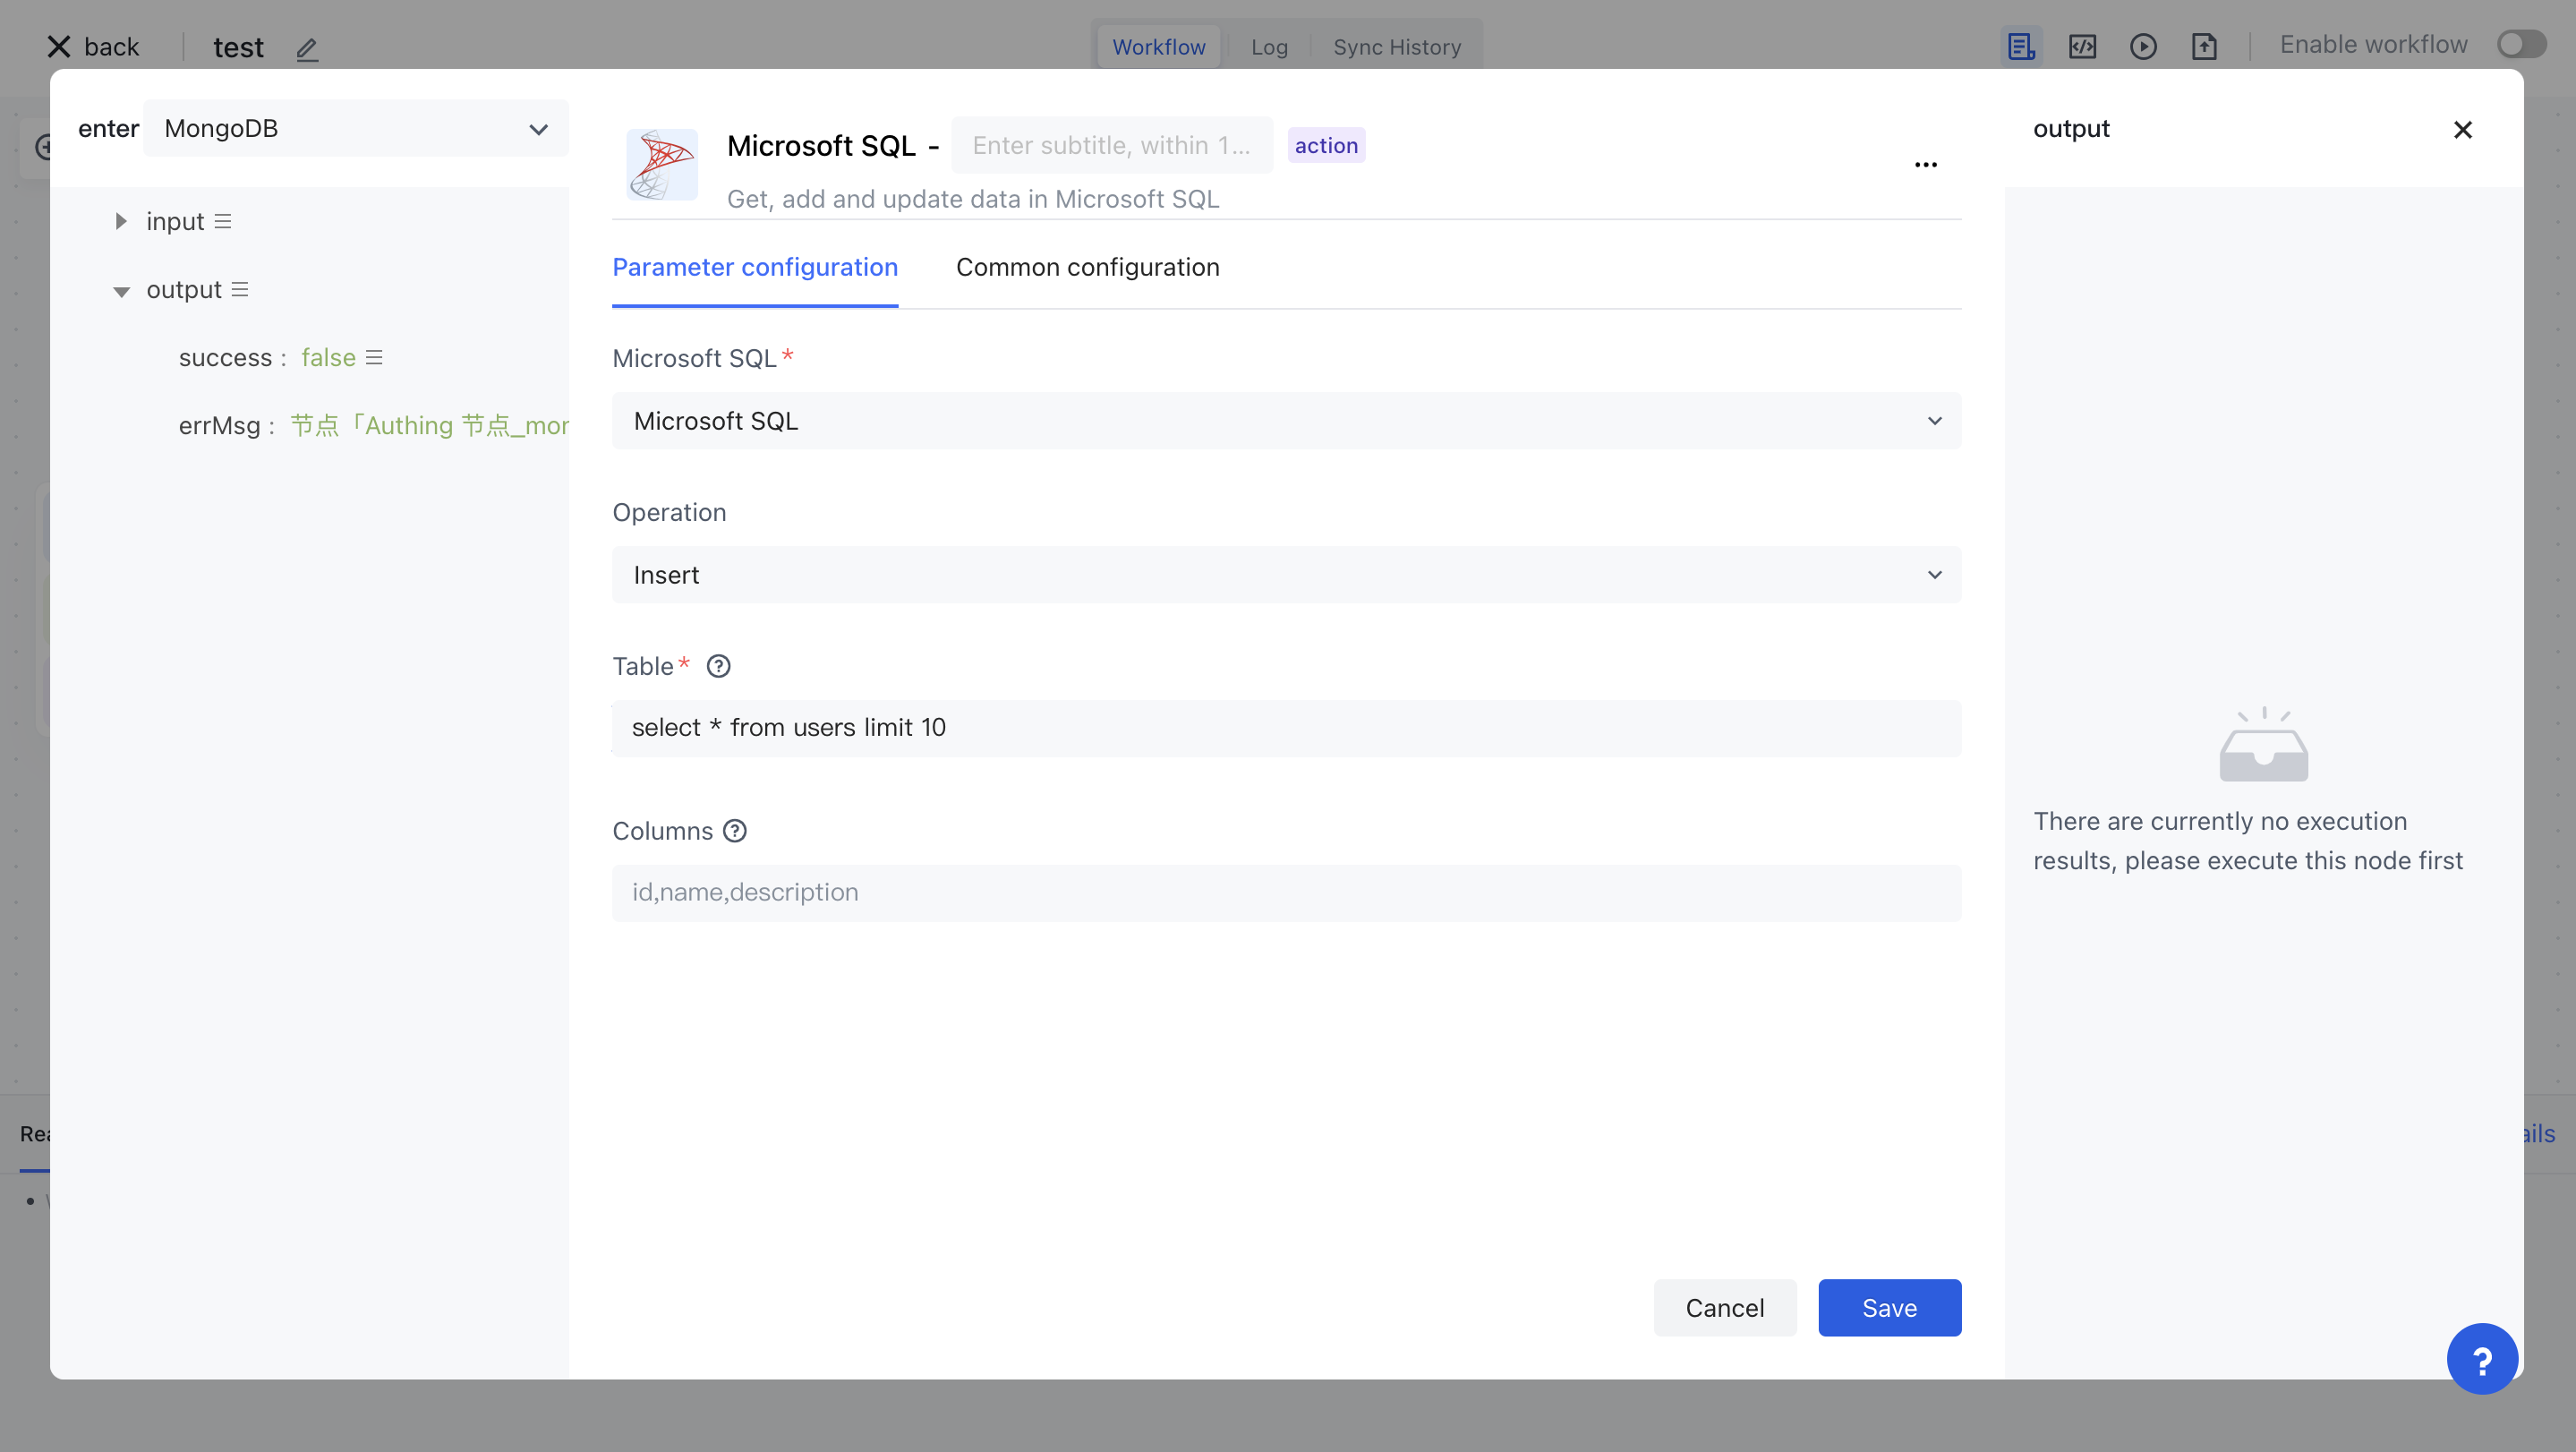Click the menu icon next to success

point(374,358)
